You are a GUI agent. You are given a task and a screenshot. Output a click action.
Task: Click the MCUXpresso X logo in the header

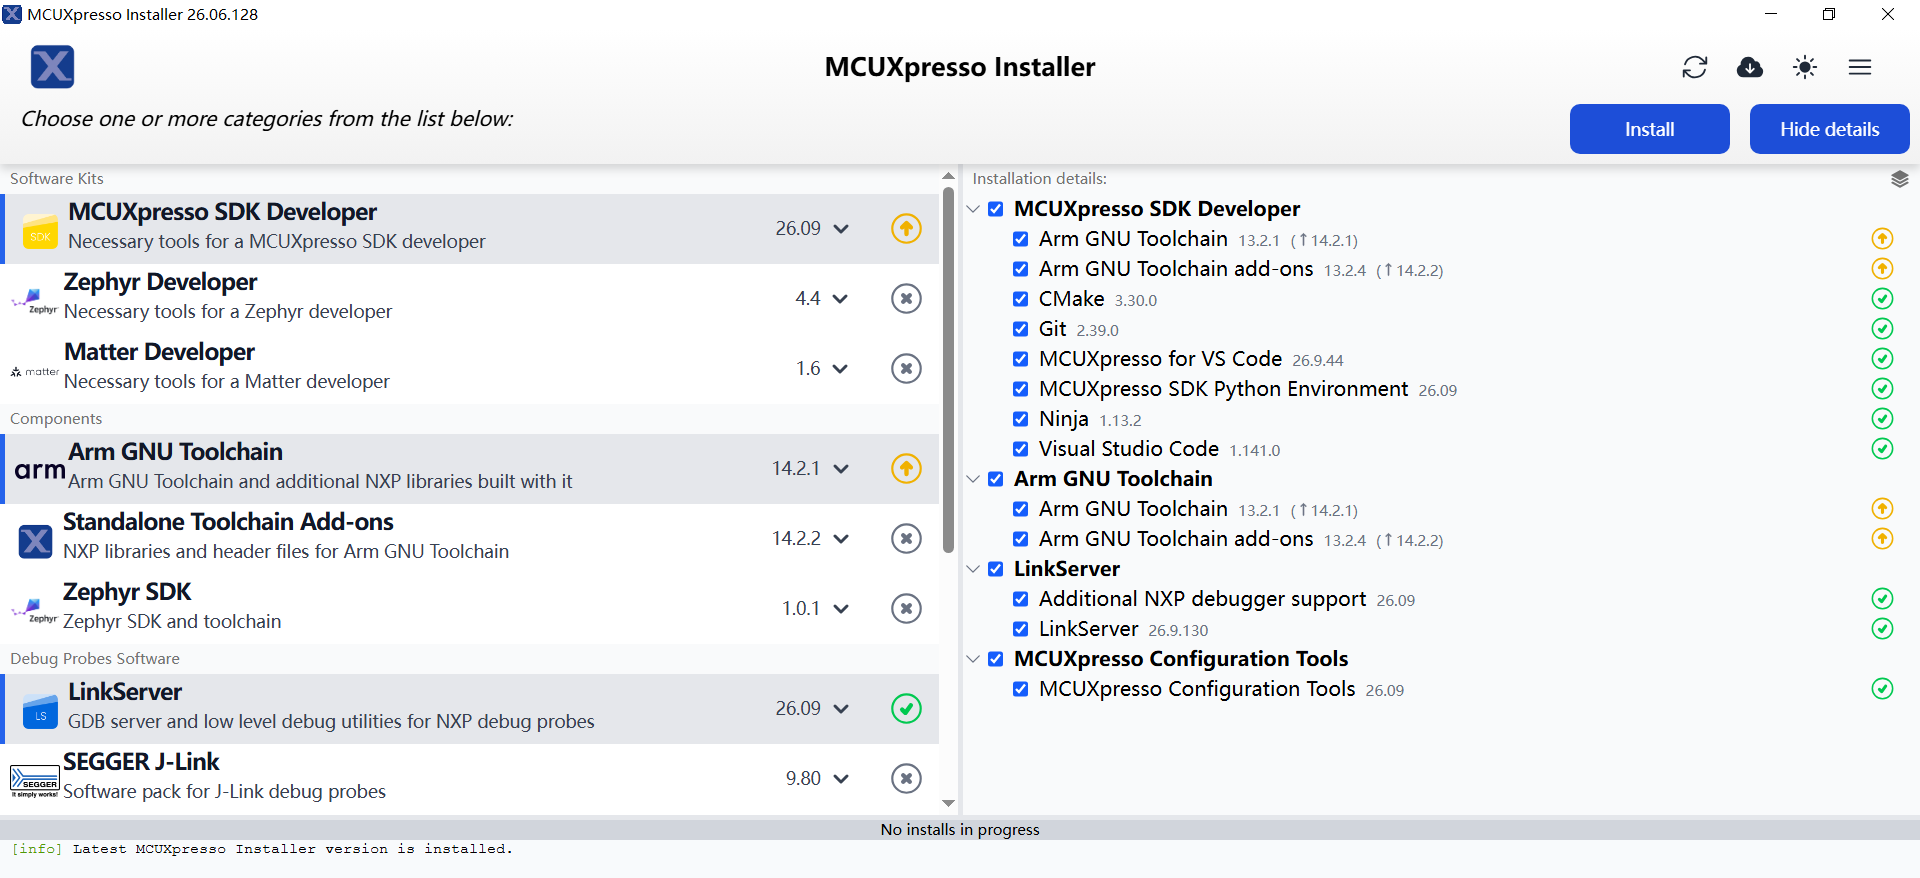pyautogui.click(x=52, y=67)
